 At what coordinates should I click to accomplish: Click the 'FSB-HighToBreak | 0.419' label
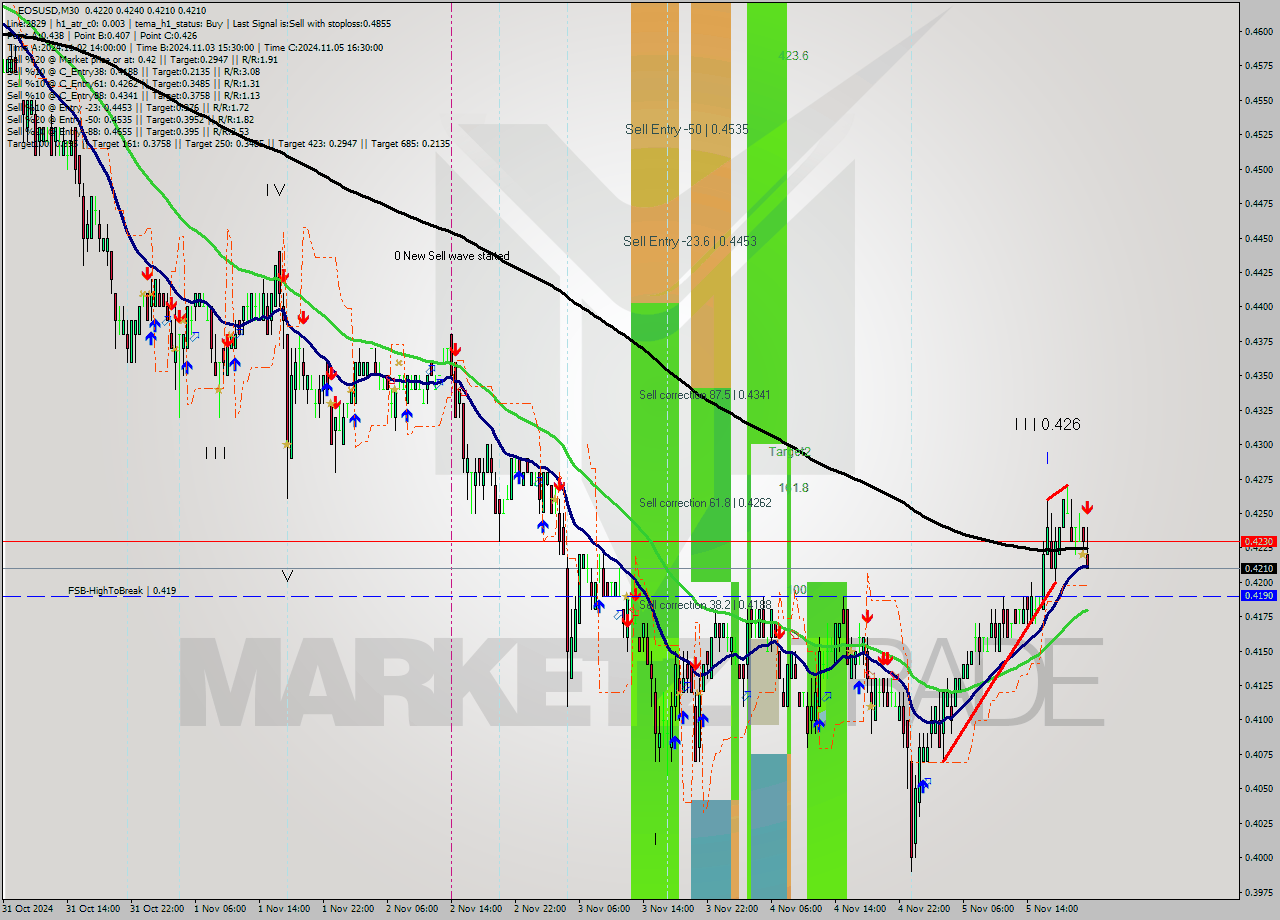coord(122,591)
